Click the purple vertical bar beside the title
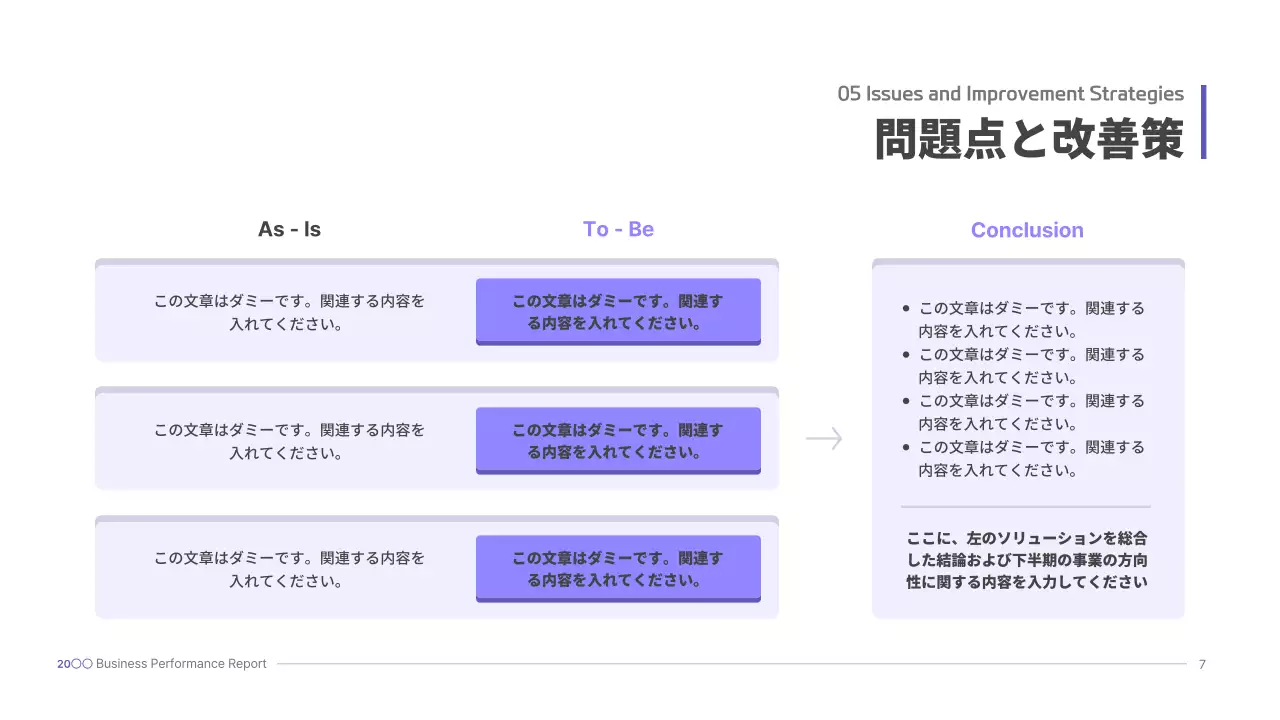 point(1202,121)
